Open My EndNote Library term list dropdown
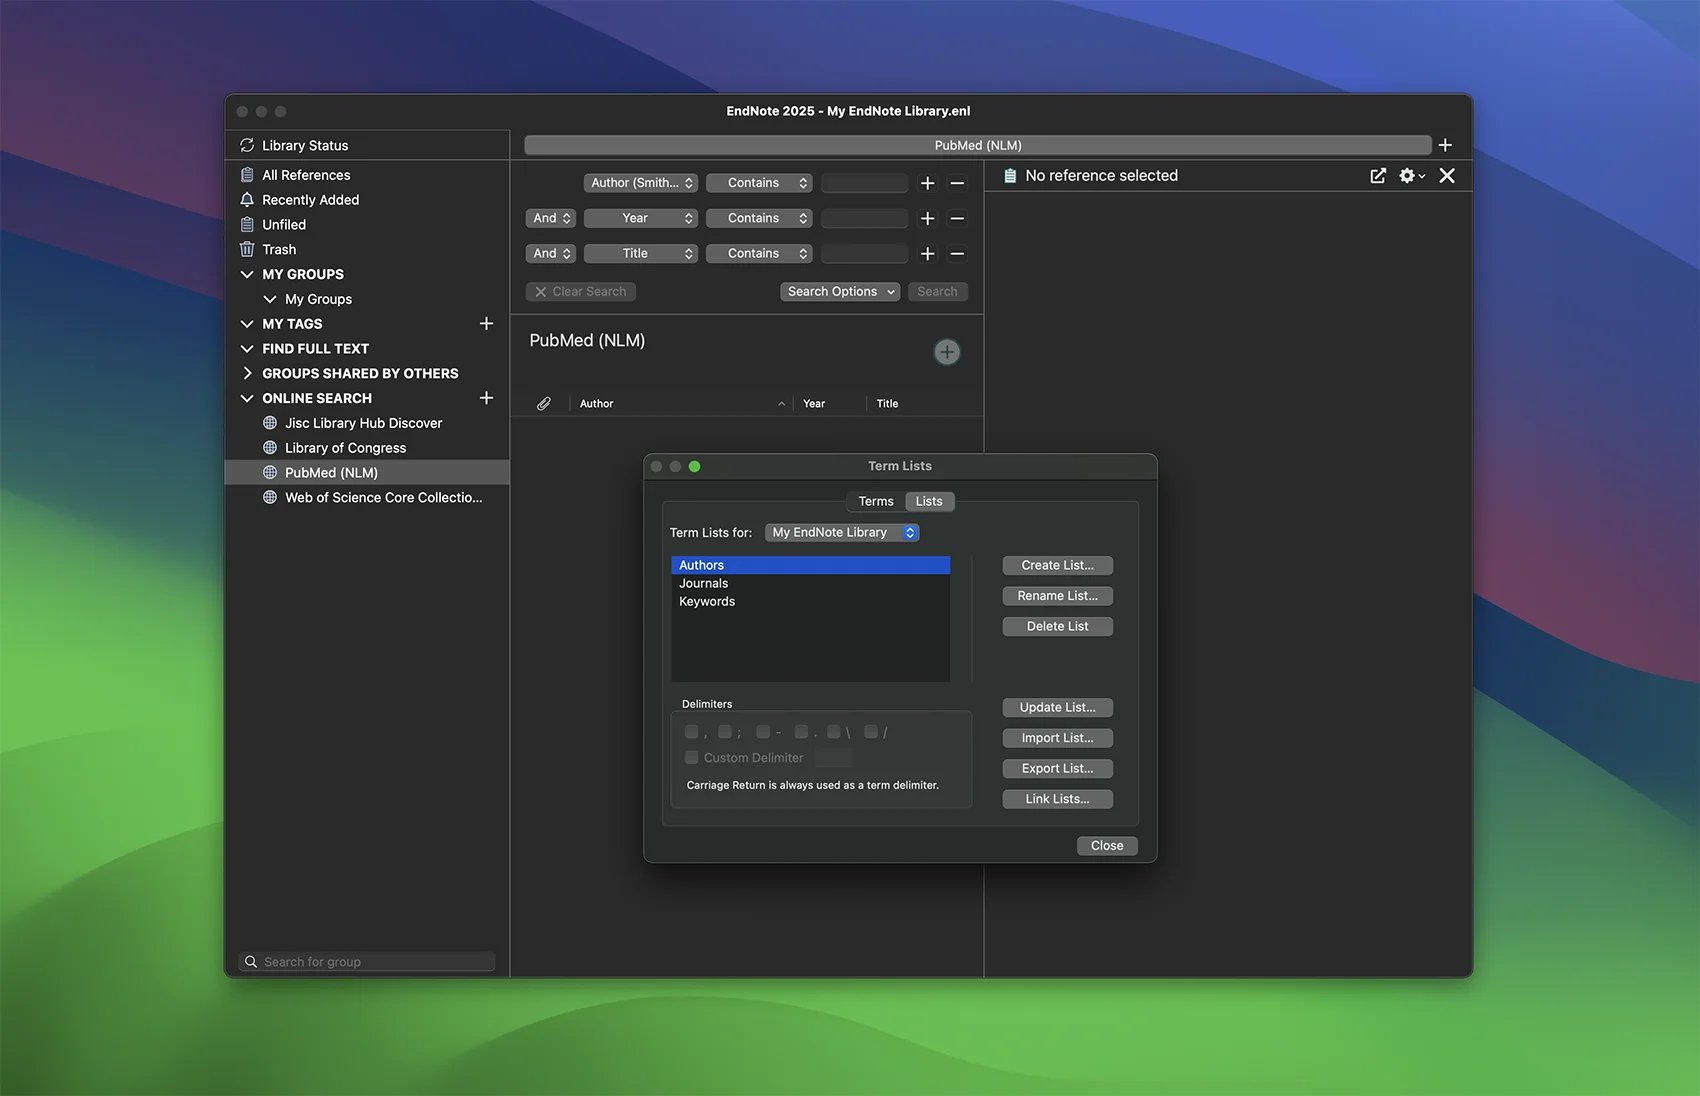 click(x=842, y=533)
